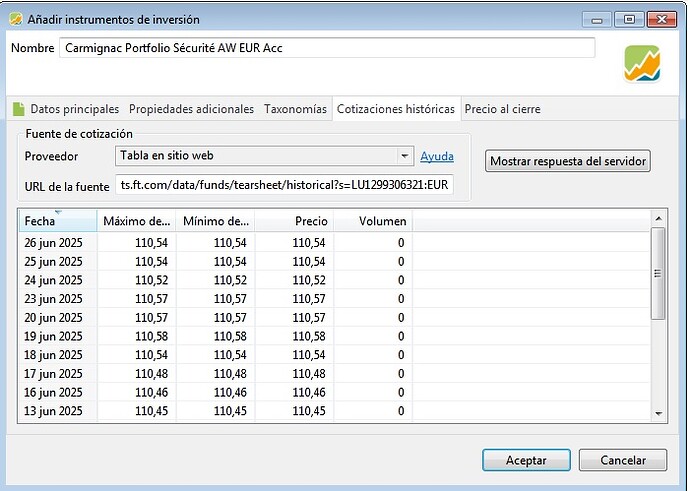Click the table scrollbar up arrow
The width and height of the screenshot is (690, 491).
(x=658, y=219)
